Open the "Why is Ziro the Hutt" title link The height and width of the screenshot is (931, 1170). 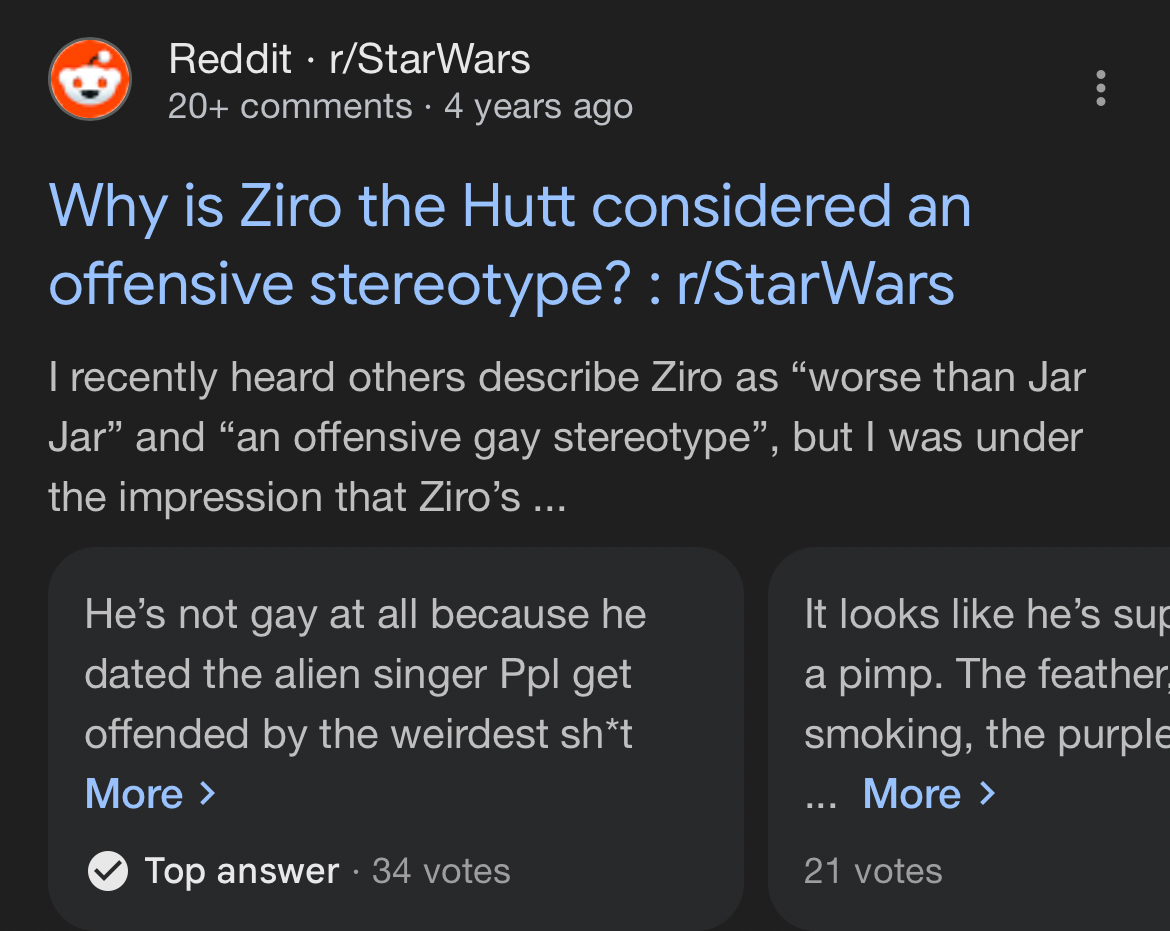click(x=509, y=207)
